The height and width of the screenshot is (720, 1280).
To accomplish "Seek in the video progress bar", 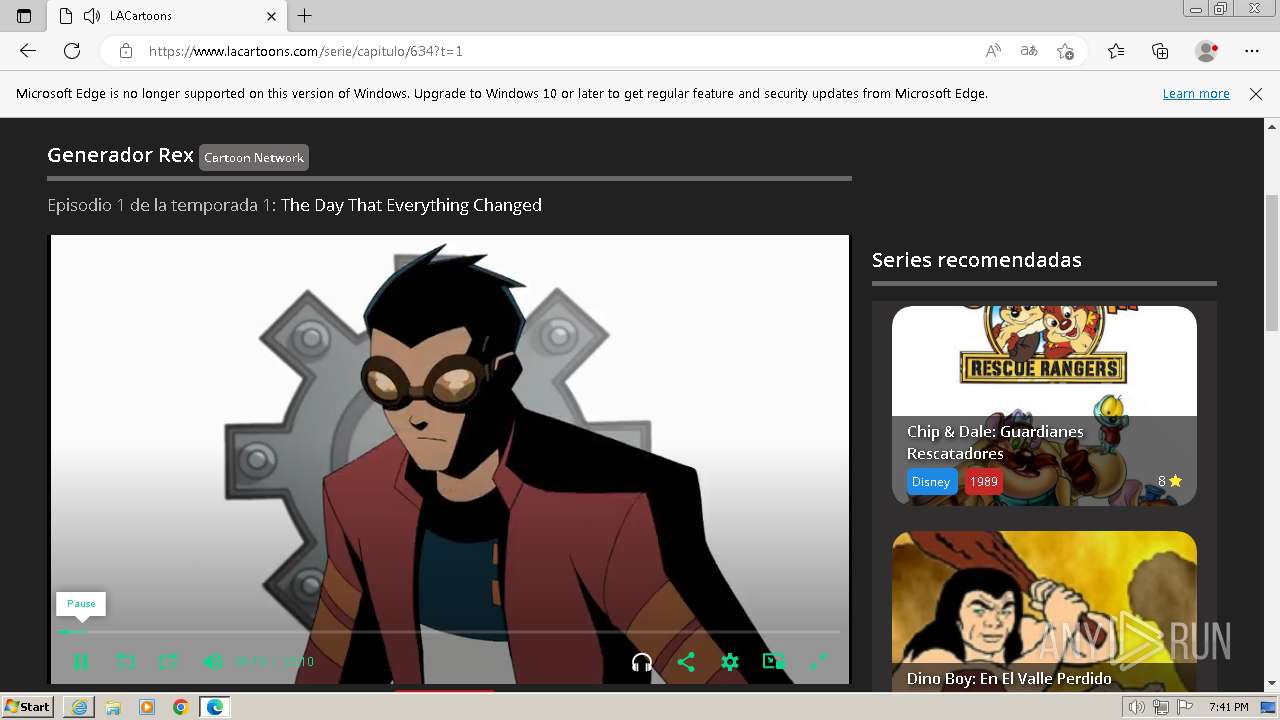I will (449, 632).
